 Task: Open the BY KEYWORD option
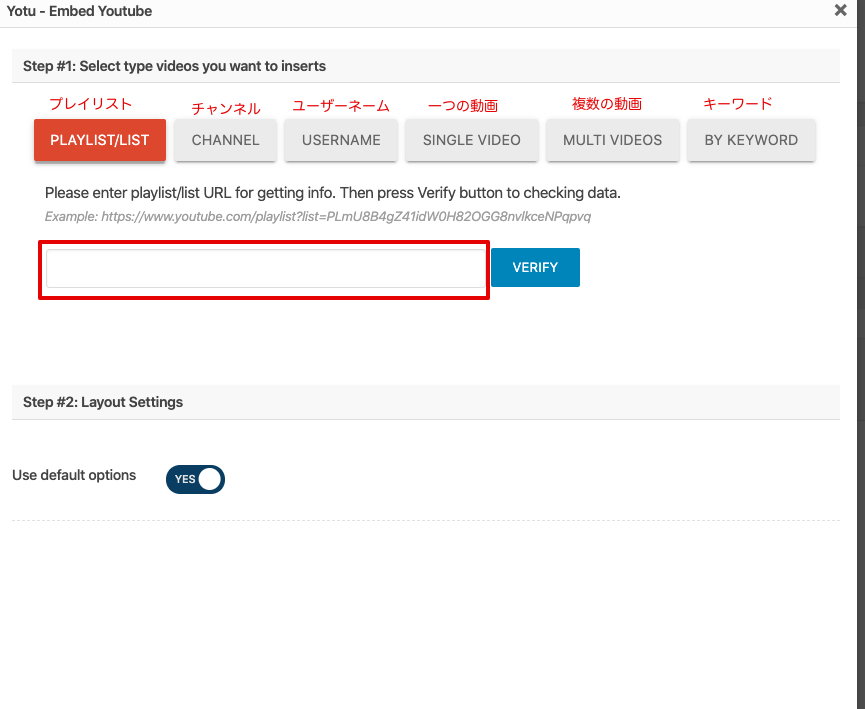pos(751,140)
